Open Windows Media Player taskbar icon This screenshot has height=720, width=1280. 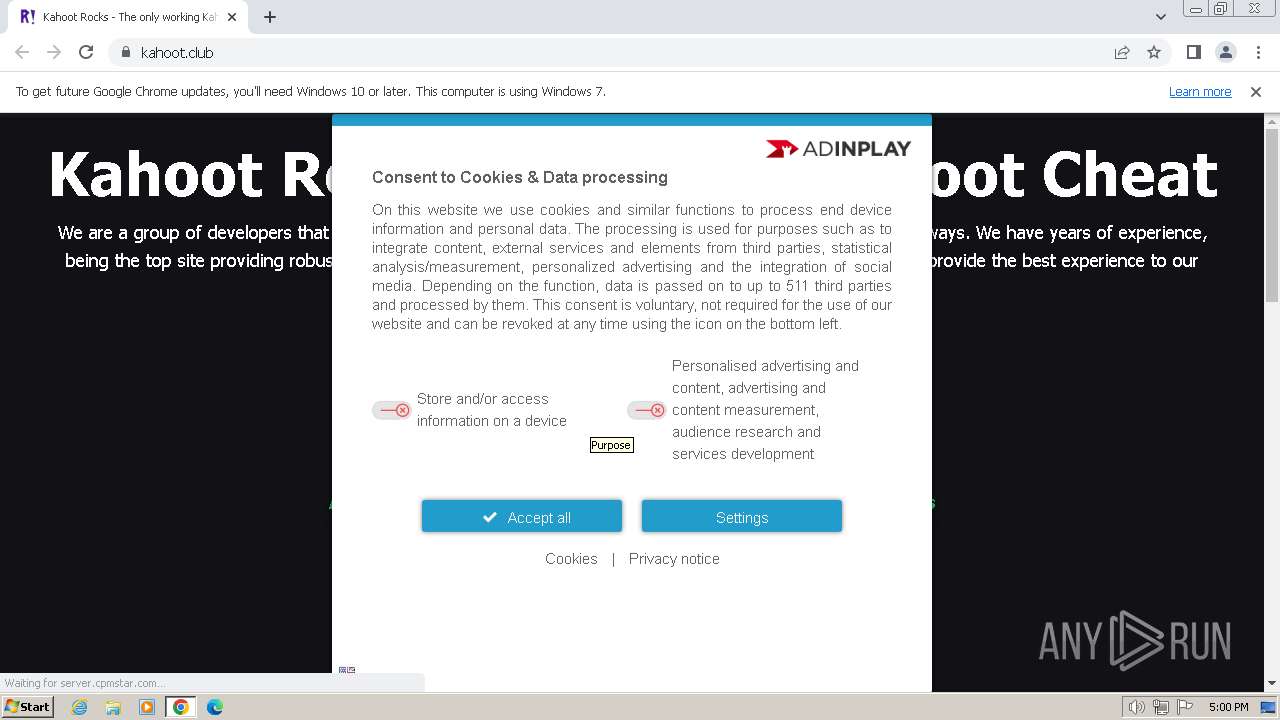point(147,707)
